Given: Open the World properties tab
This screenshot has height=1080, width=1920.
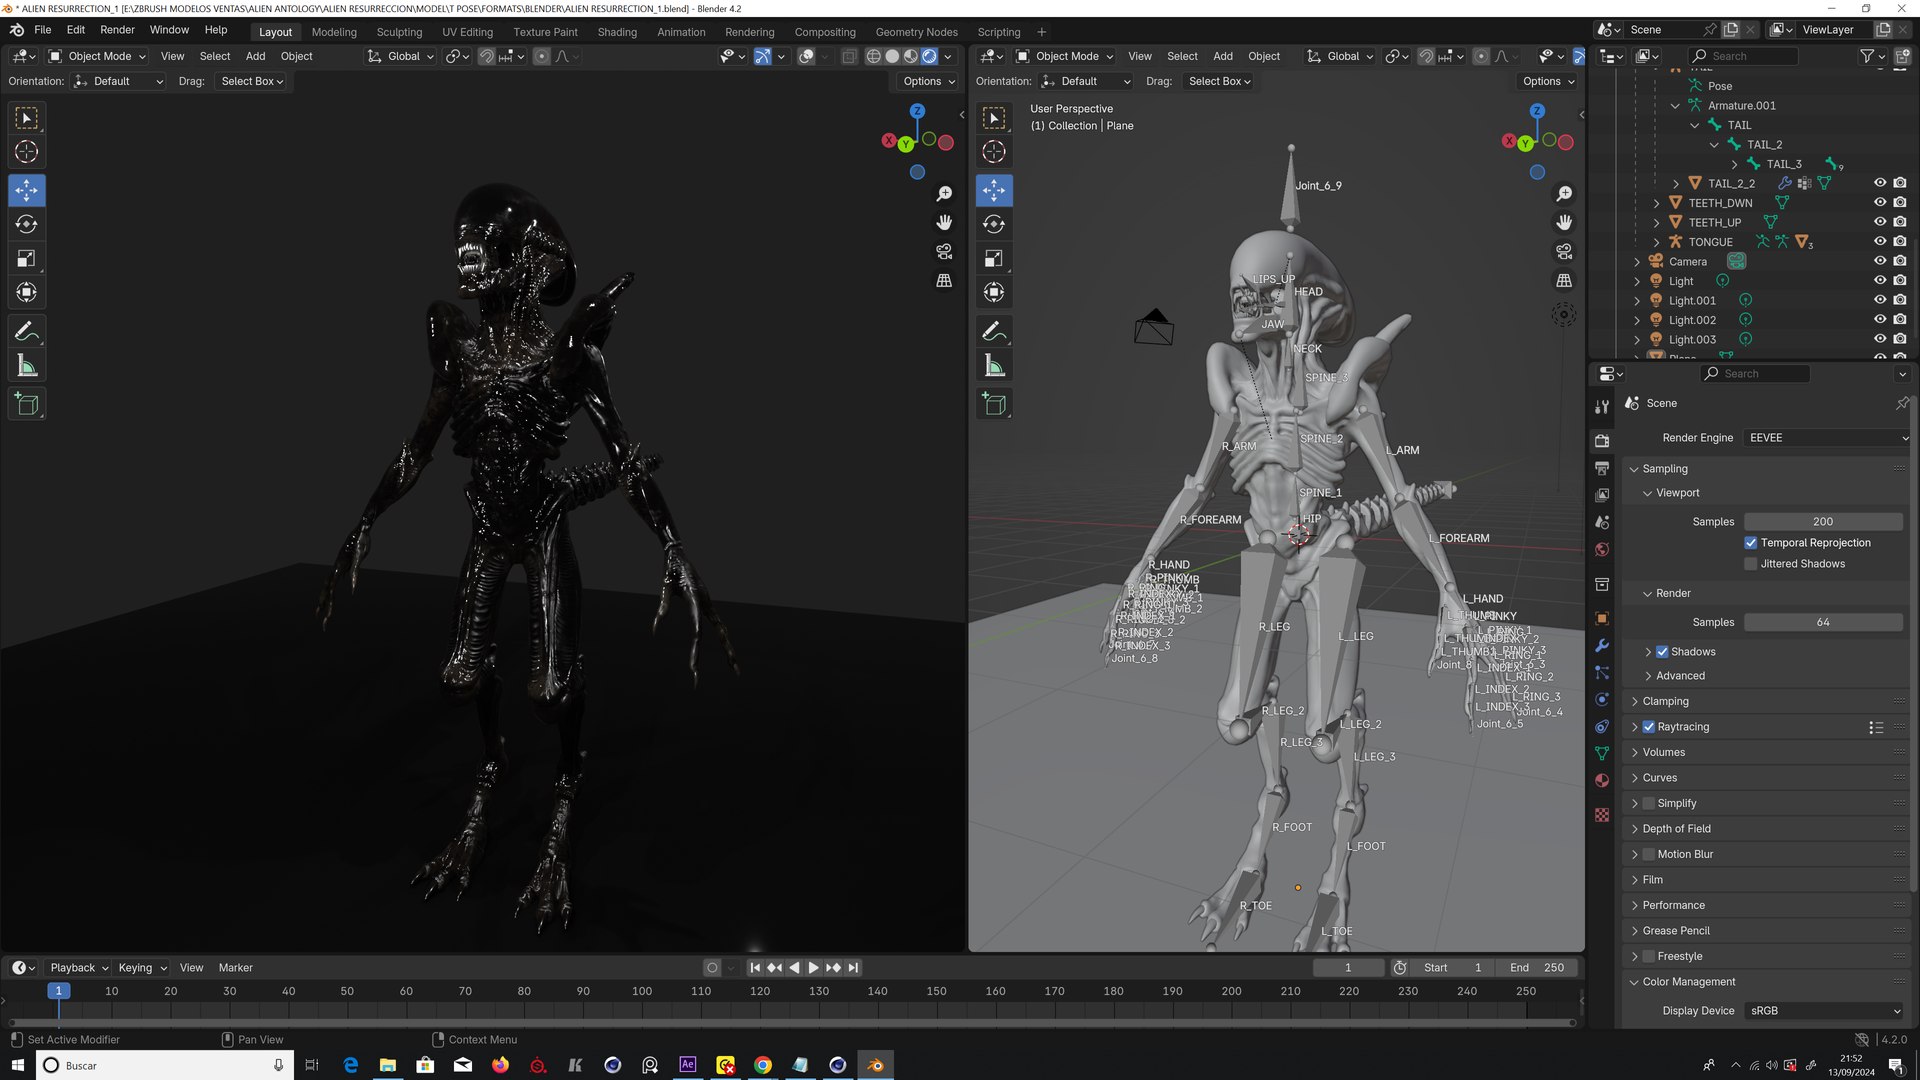Looking at the screenshot, I should 1602,549.
